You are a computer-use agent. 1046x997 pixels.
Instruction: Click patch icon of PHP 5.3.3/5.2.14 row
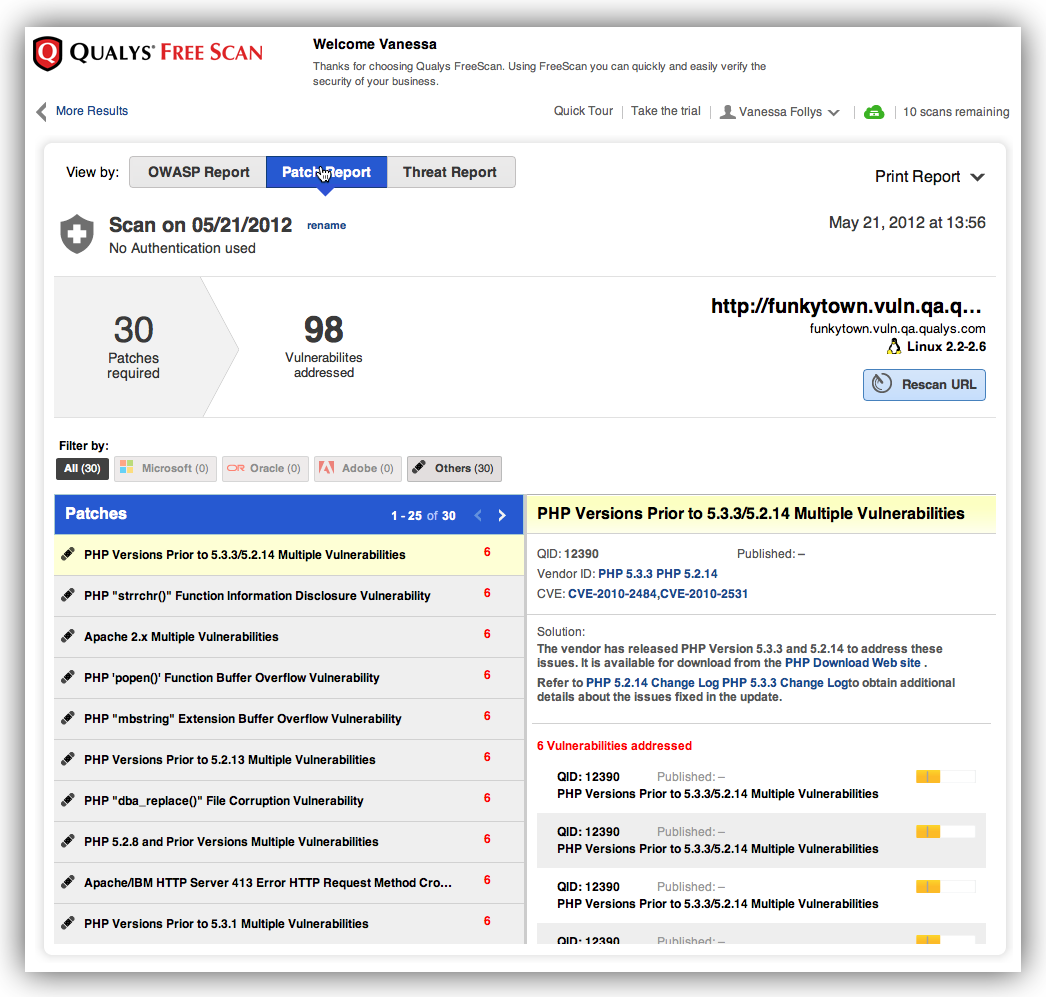tap(68, 554)
